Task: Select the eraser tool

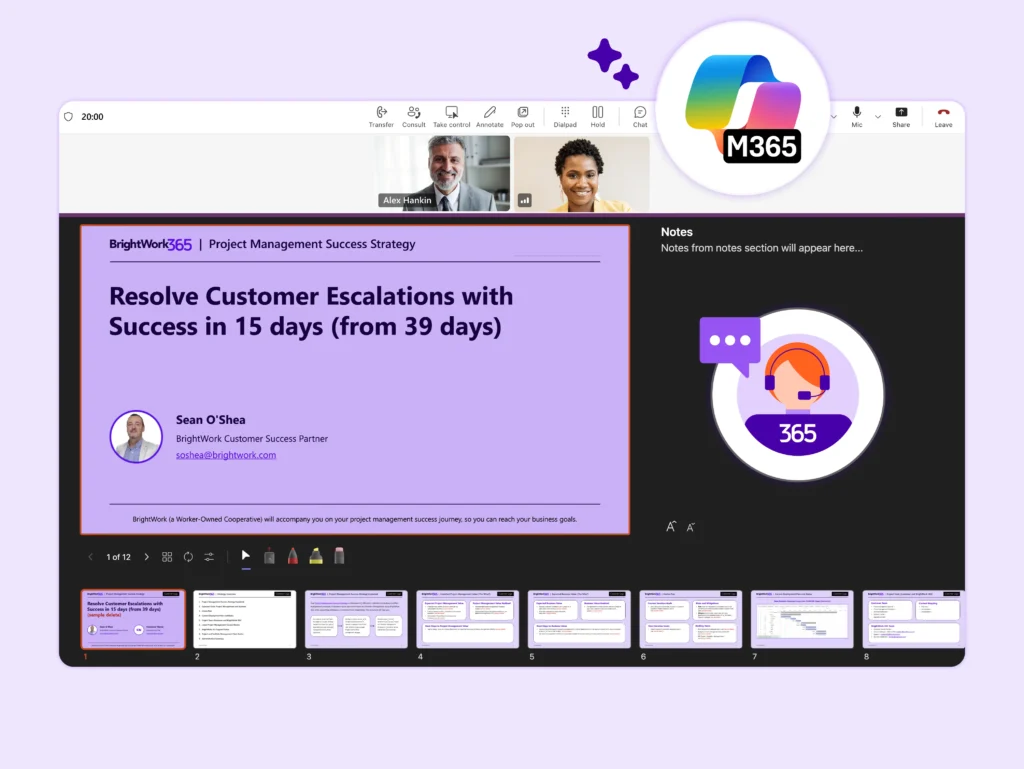Action: click(x=339, y=556)
